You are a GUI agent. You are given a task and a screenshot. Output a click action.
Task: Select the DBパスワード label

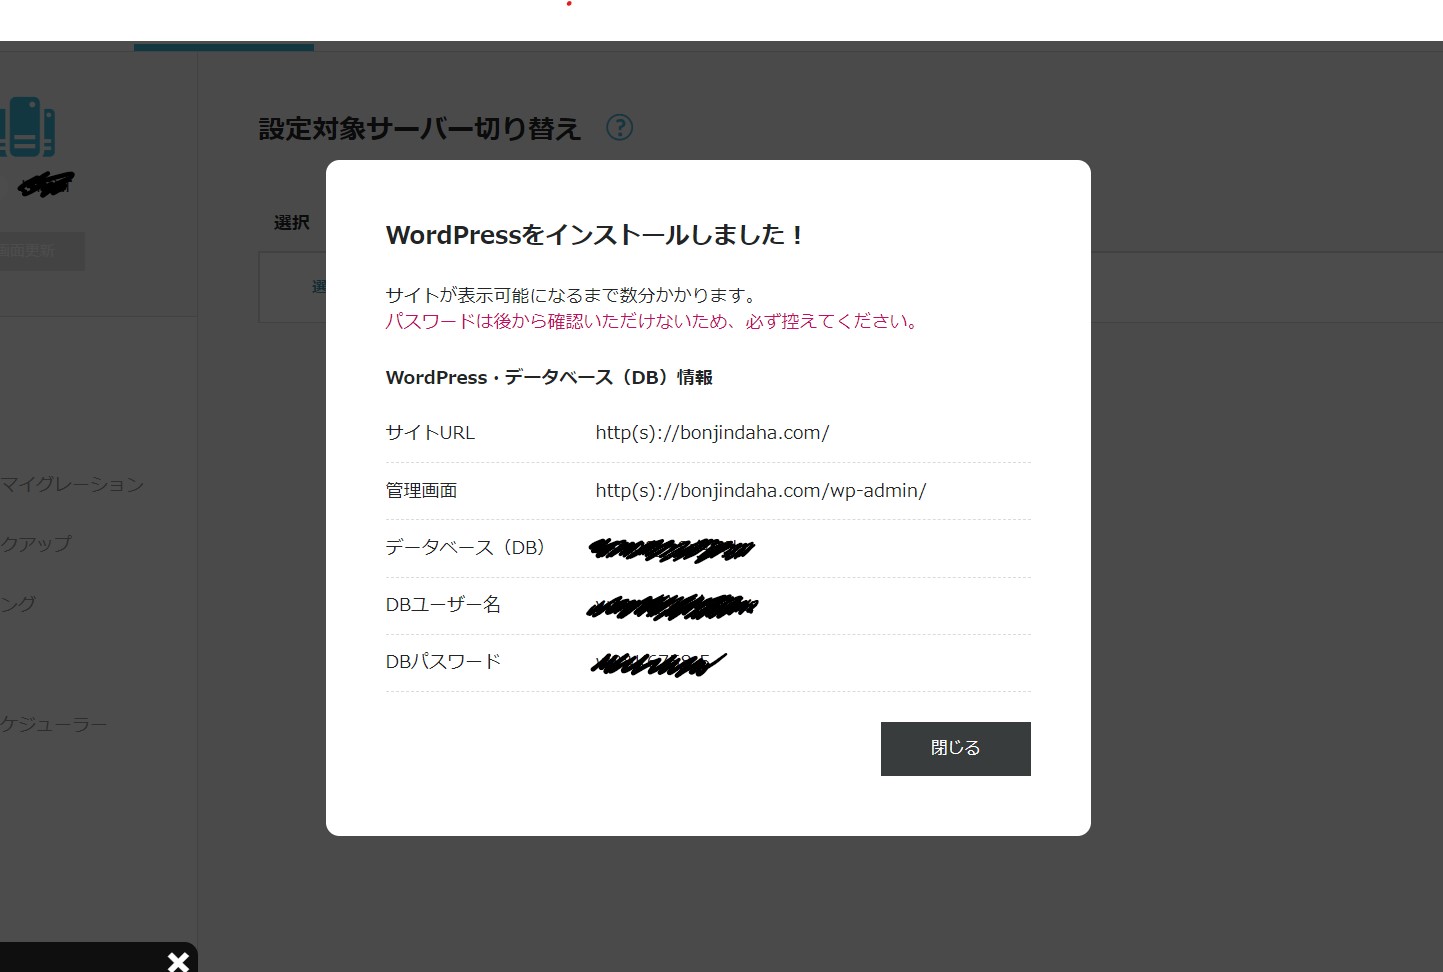tap(443, 662)
